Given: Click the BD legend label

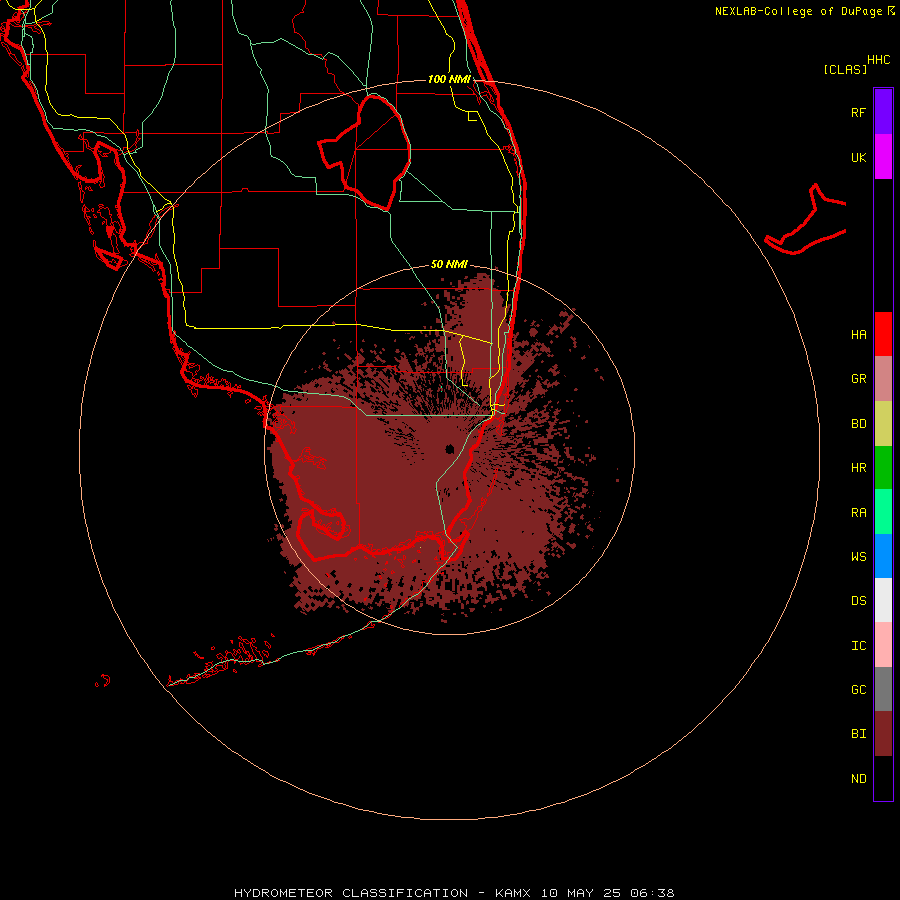Looking at the screenshot, I should pyautogui.click(x=858, y=424).
